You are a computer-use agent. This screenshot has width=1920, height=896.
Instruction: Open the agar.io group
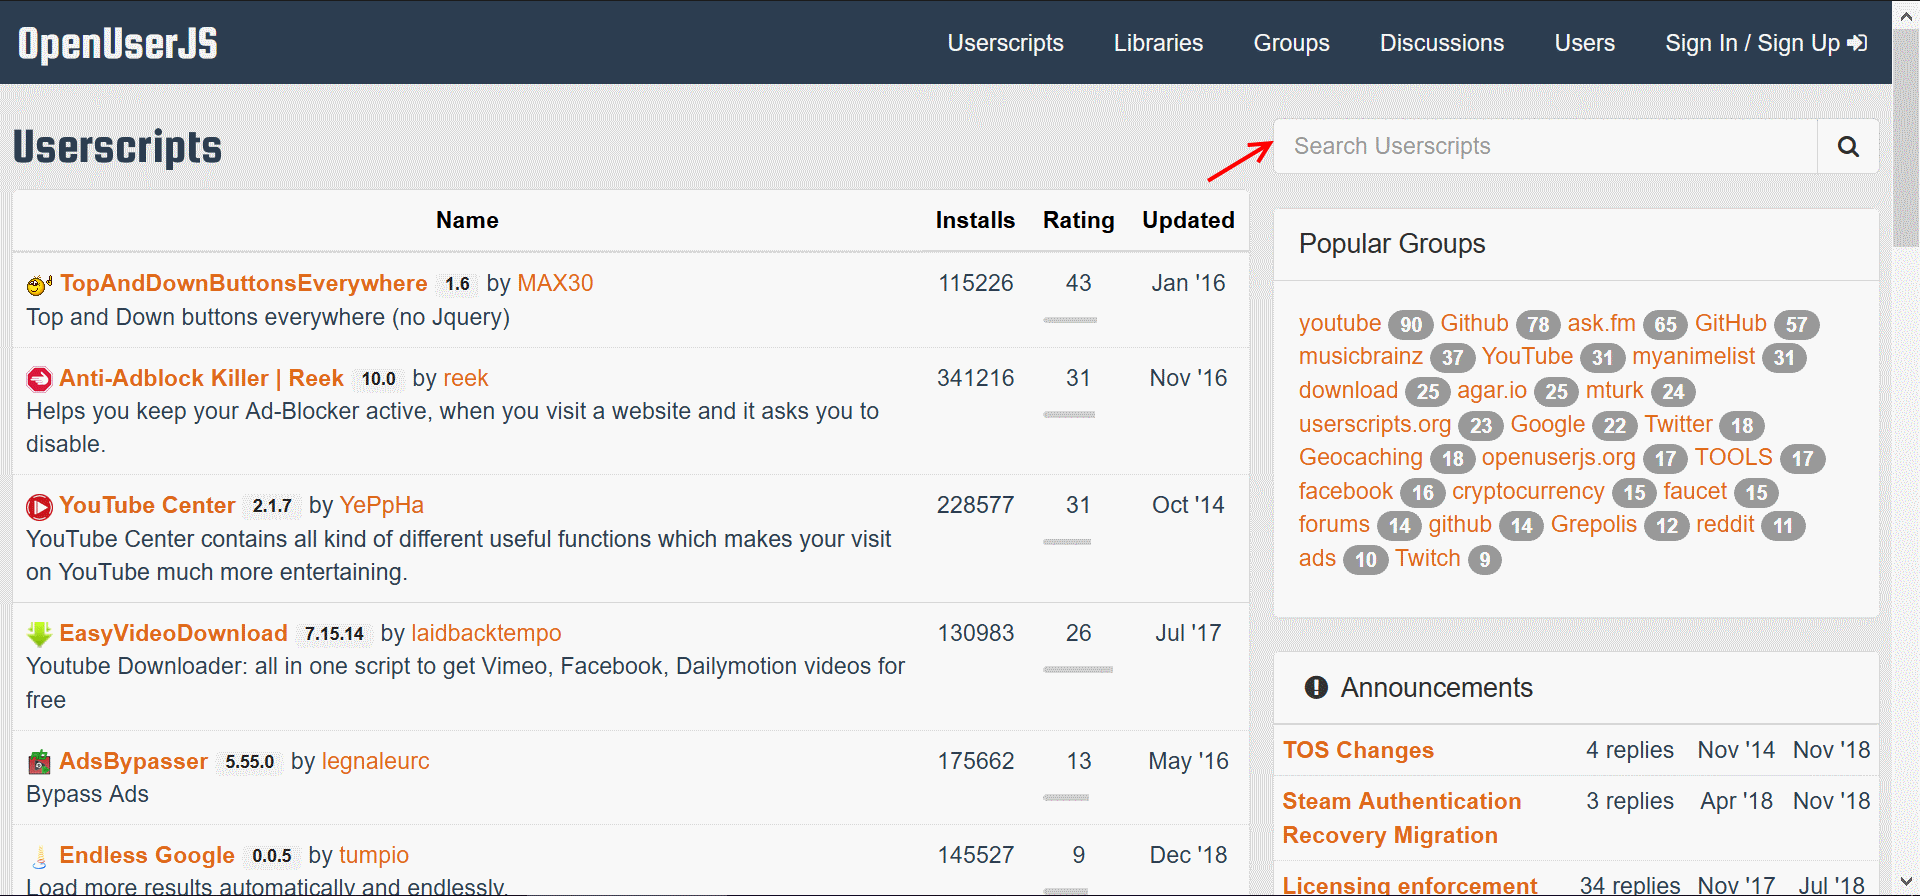tap(1492, 390)
